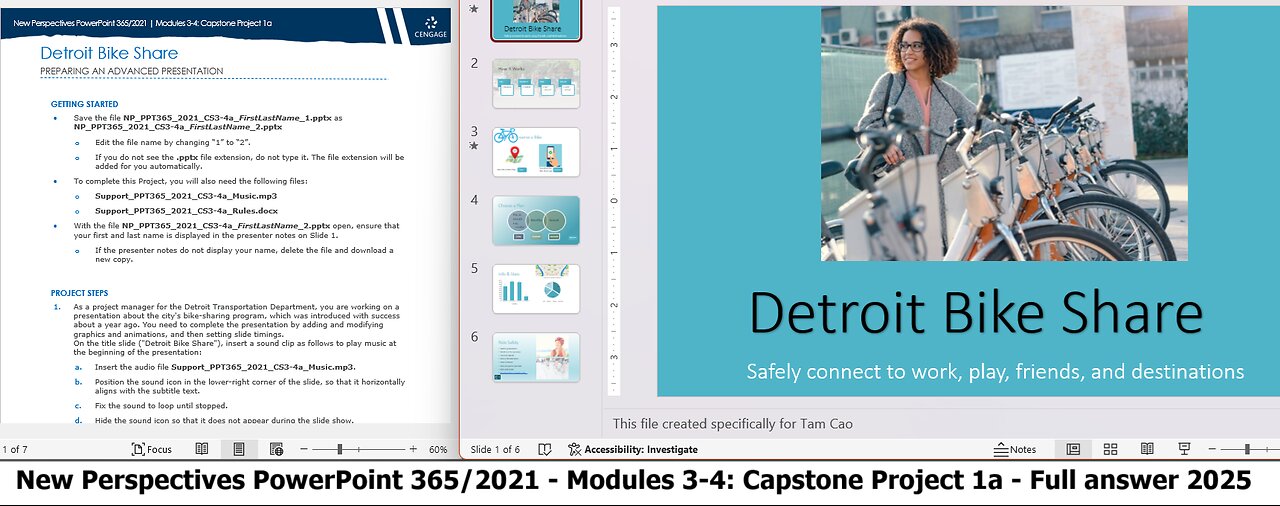Click PROJECT STEPS heading in document

tap(81, 293)
